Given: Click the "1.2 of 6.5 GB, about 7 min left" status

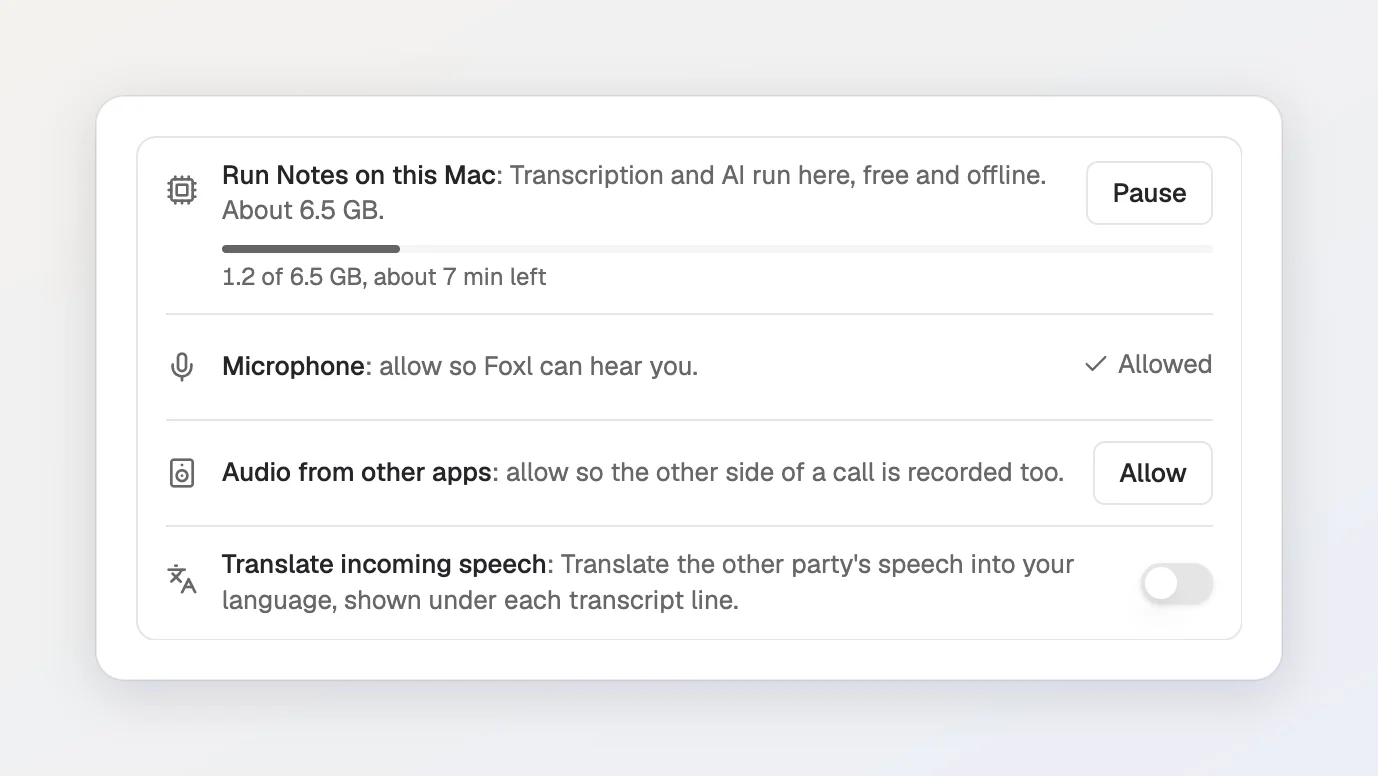Looking at the screenshot, I should click(384, 277).
